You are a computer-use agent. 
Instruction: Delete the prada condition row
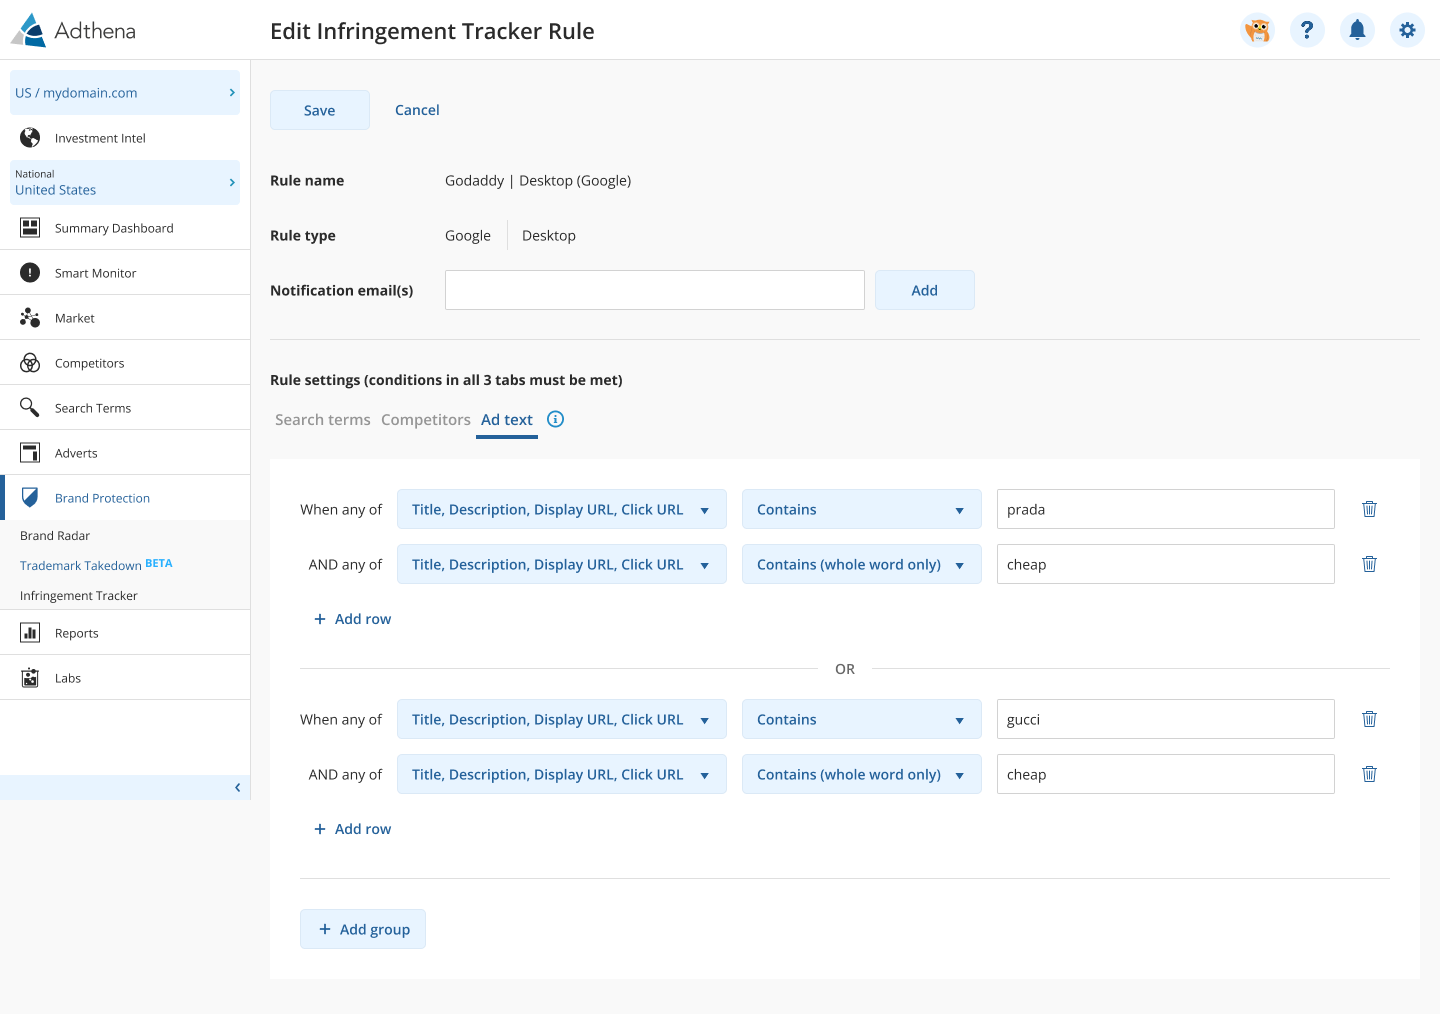[x=1369, y=509]
